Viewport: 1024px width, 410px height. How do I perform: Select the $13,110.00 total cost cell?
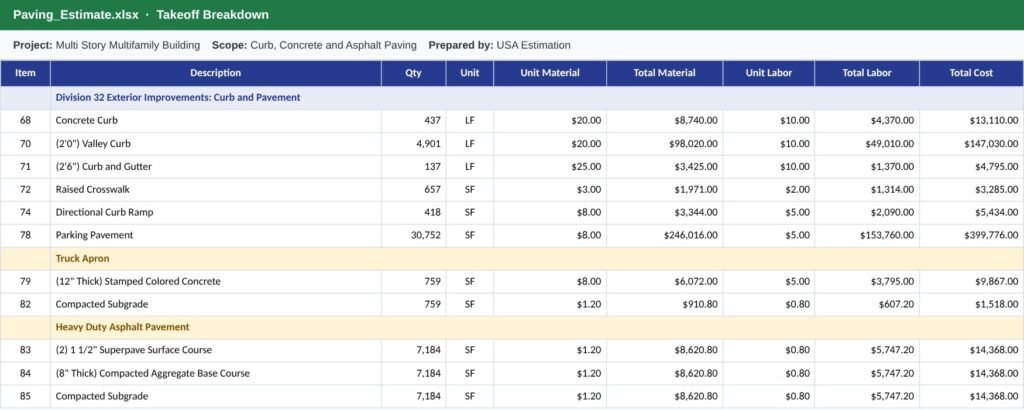[x=971, y=121]
